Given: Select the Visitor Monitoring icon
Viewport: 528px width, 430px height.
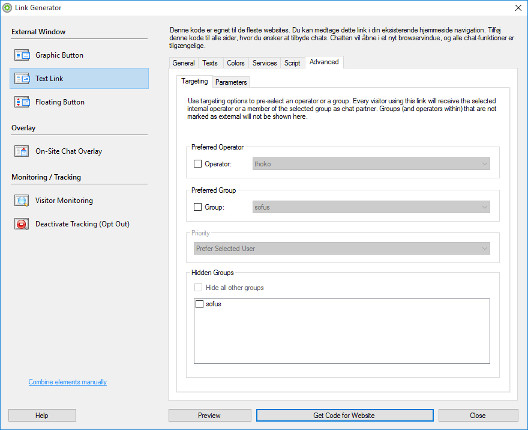Looking at the screenshot, I should point(22,200).
